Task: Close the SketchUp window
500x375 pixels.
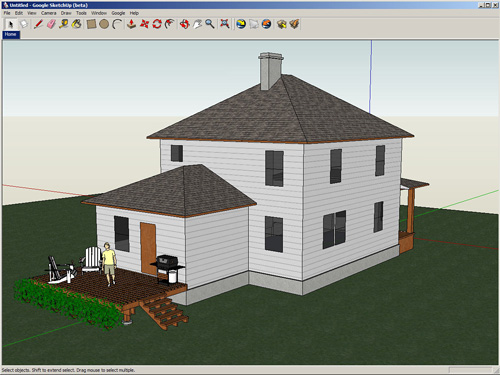Action: (495, 5)
